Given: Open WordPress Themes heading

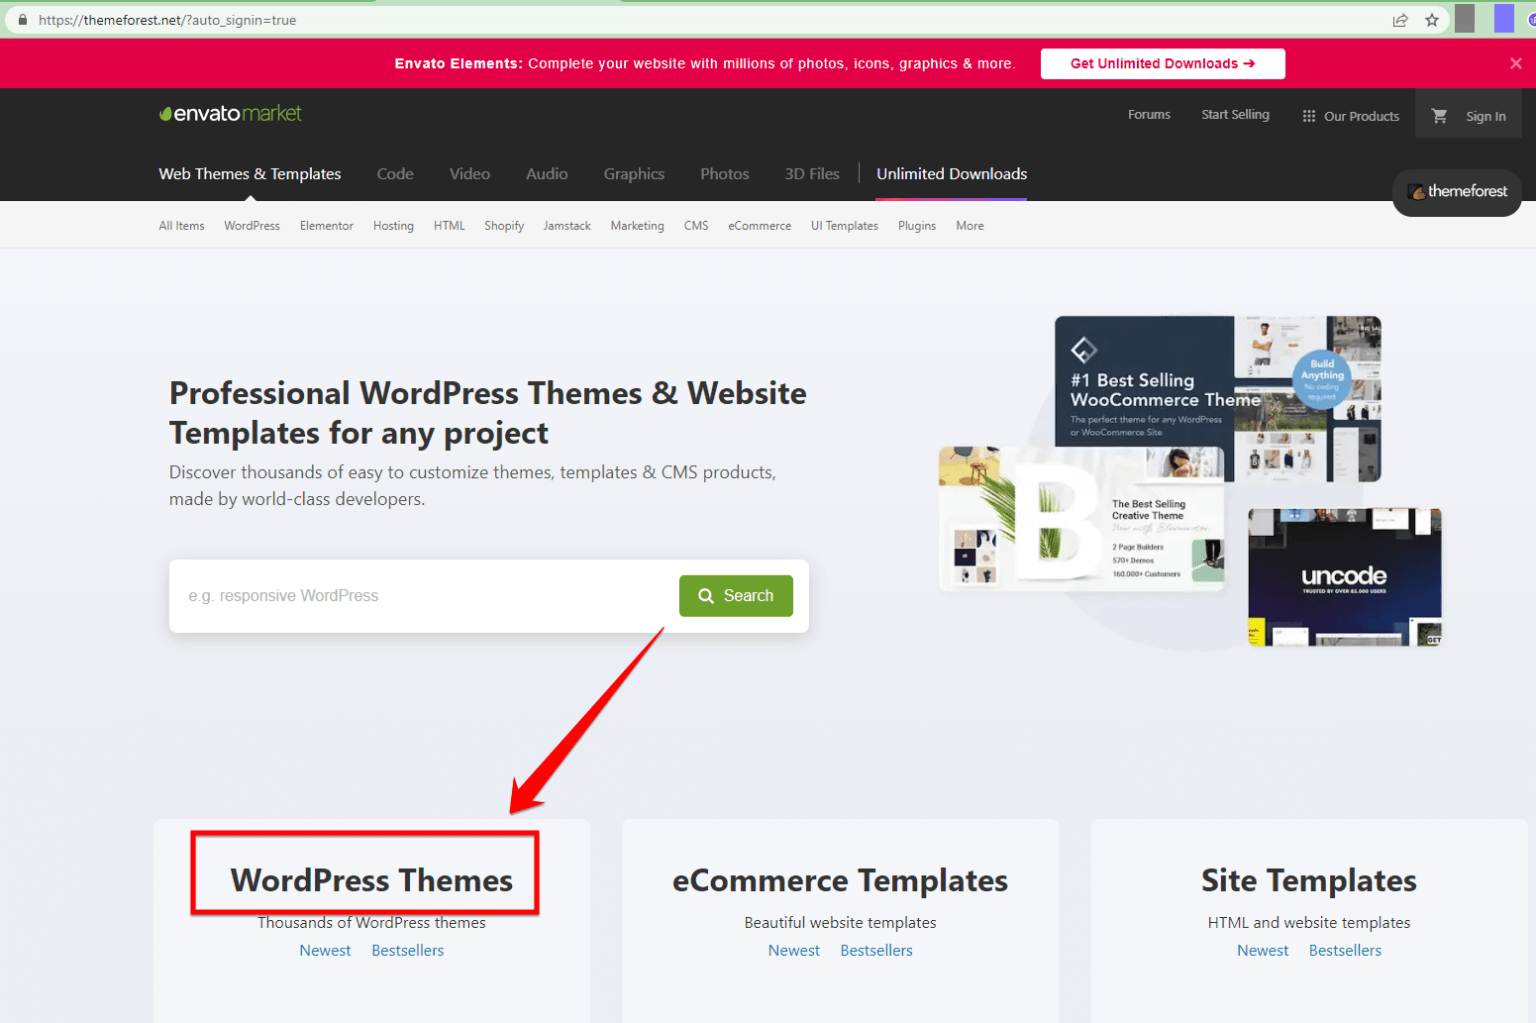Looking at the screenshot, I should [371, 880].
